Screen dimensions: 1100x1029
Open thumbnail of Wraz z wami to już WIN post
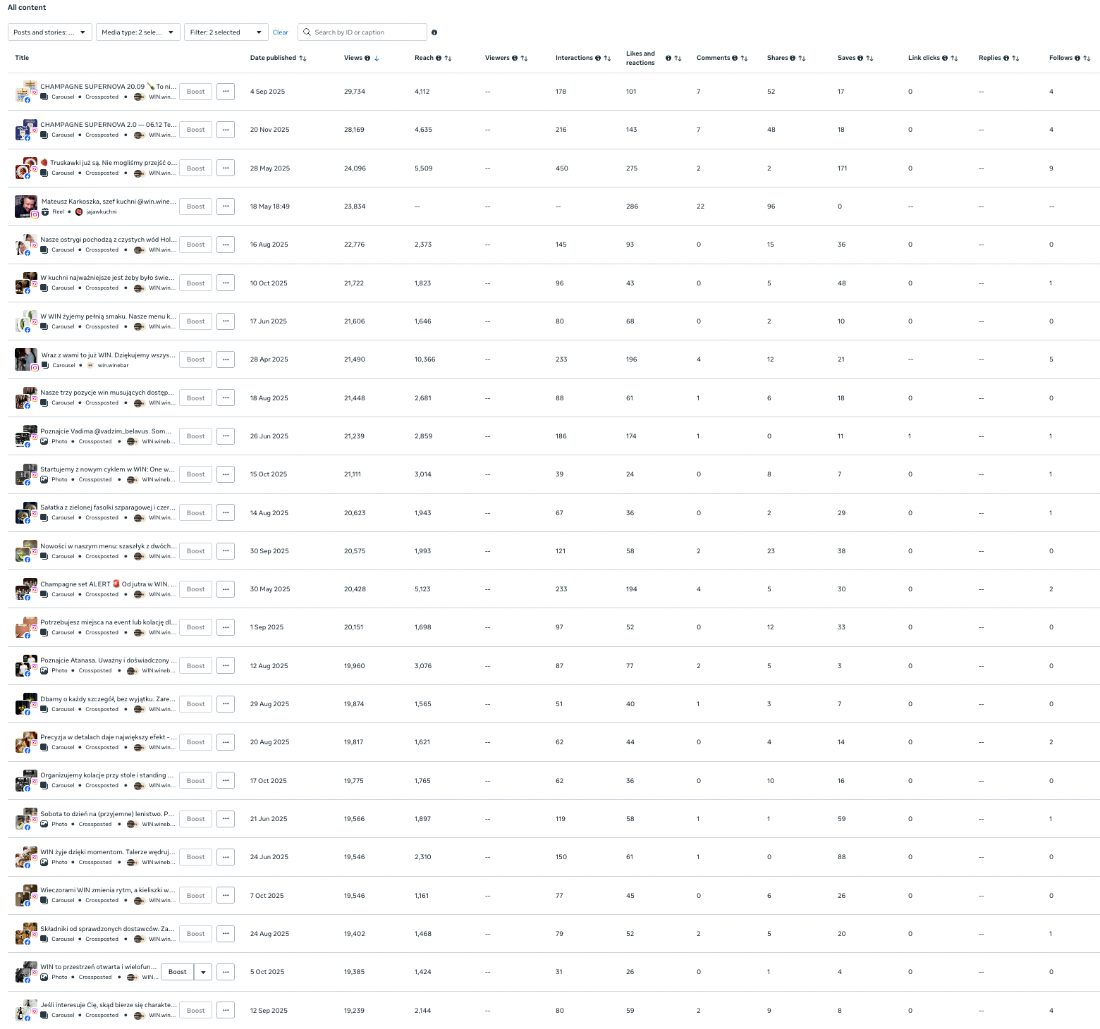[x=26, y=360]
